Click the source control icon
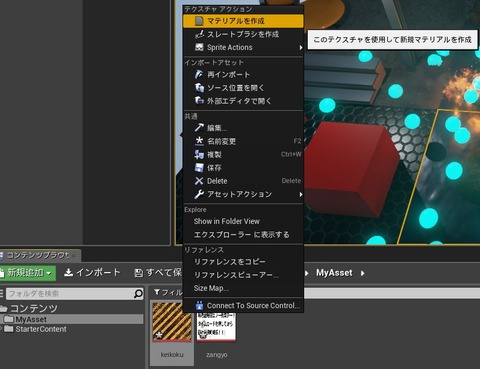Image resolution: width=480 pixels, height=369 pixels. pos(199,305)
